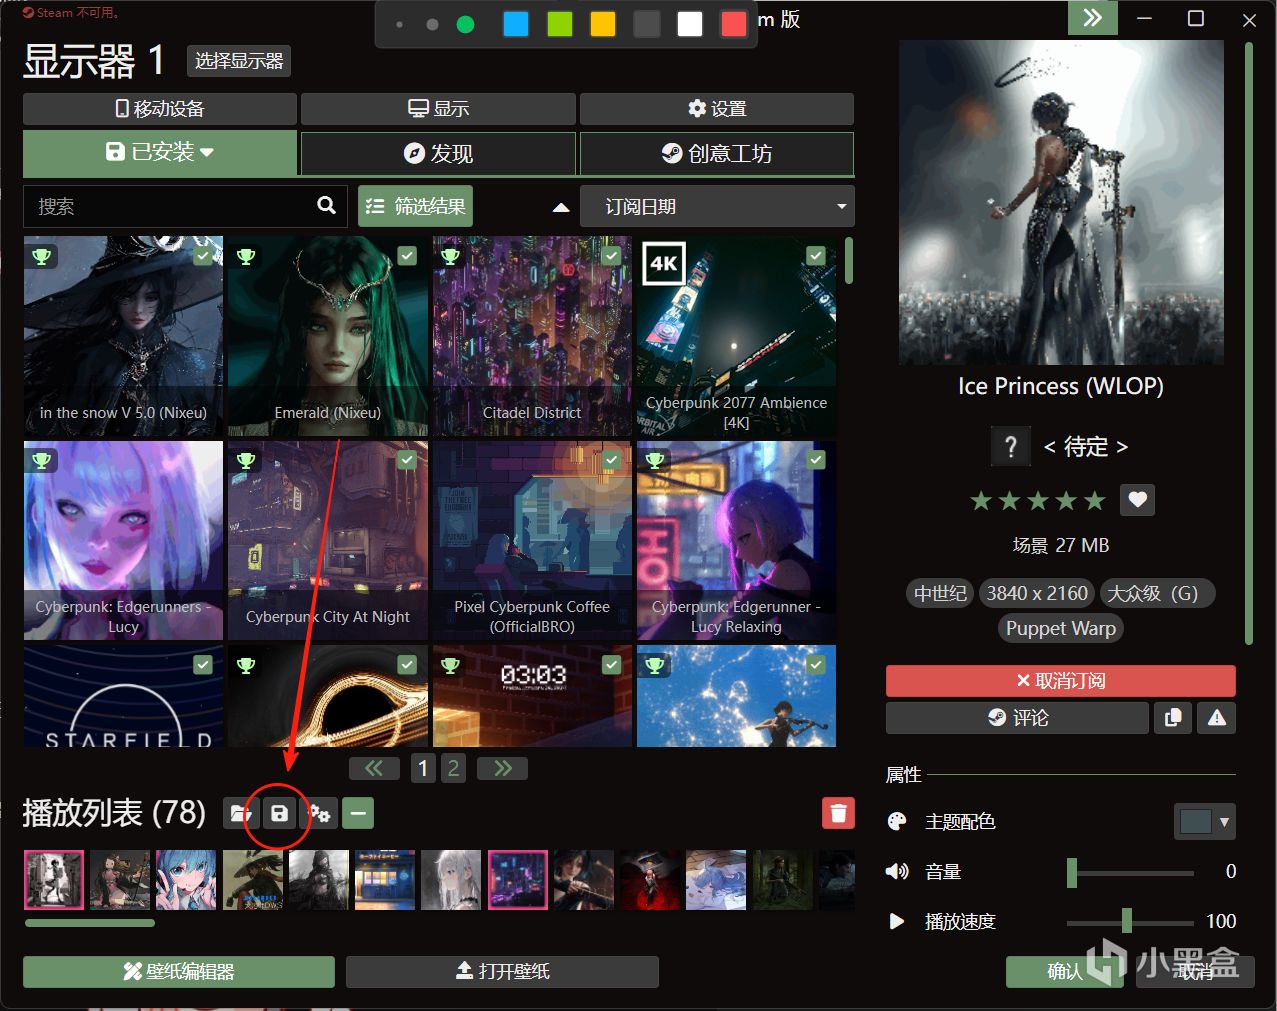This screenshot has width=1277, height=1011.
Task: Select the blue-haired girl playlist thumbnail
Action: (186, 880)
